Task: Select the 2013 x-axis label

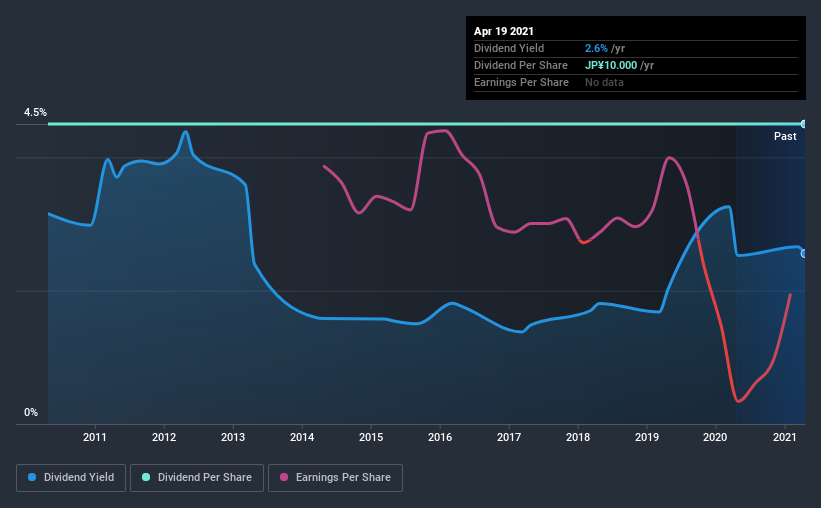Action: [x=233, y=437]
